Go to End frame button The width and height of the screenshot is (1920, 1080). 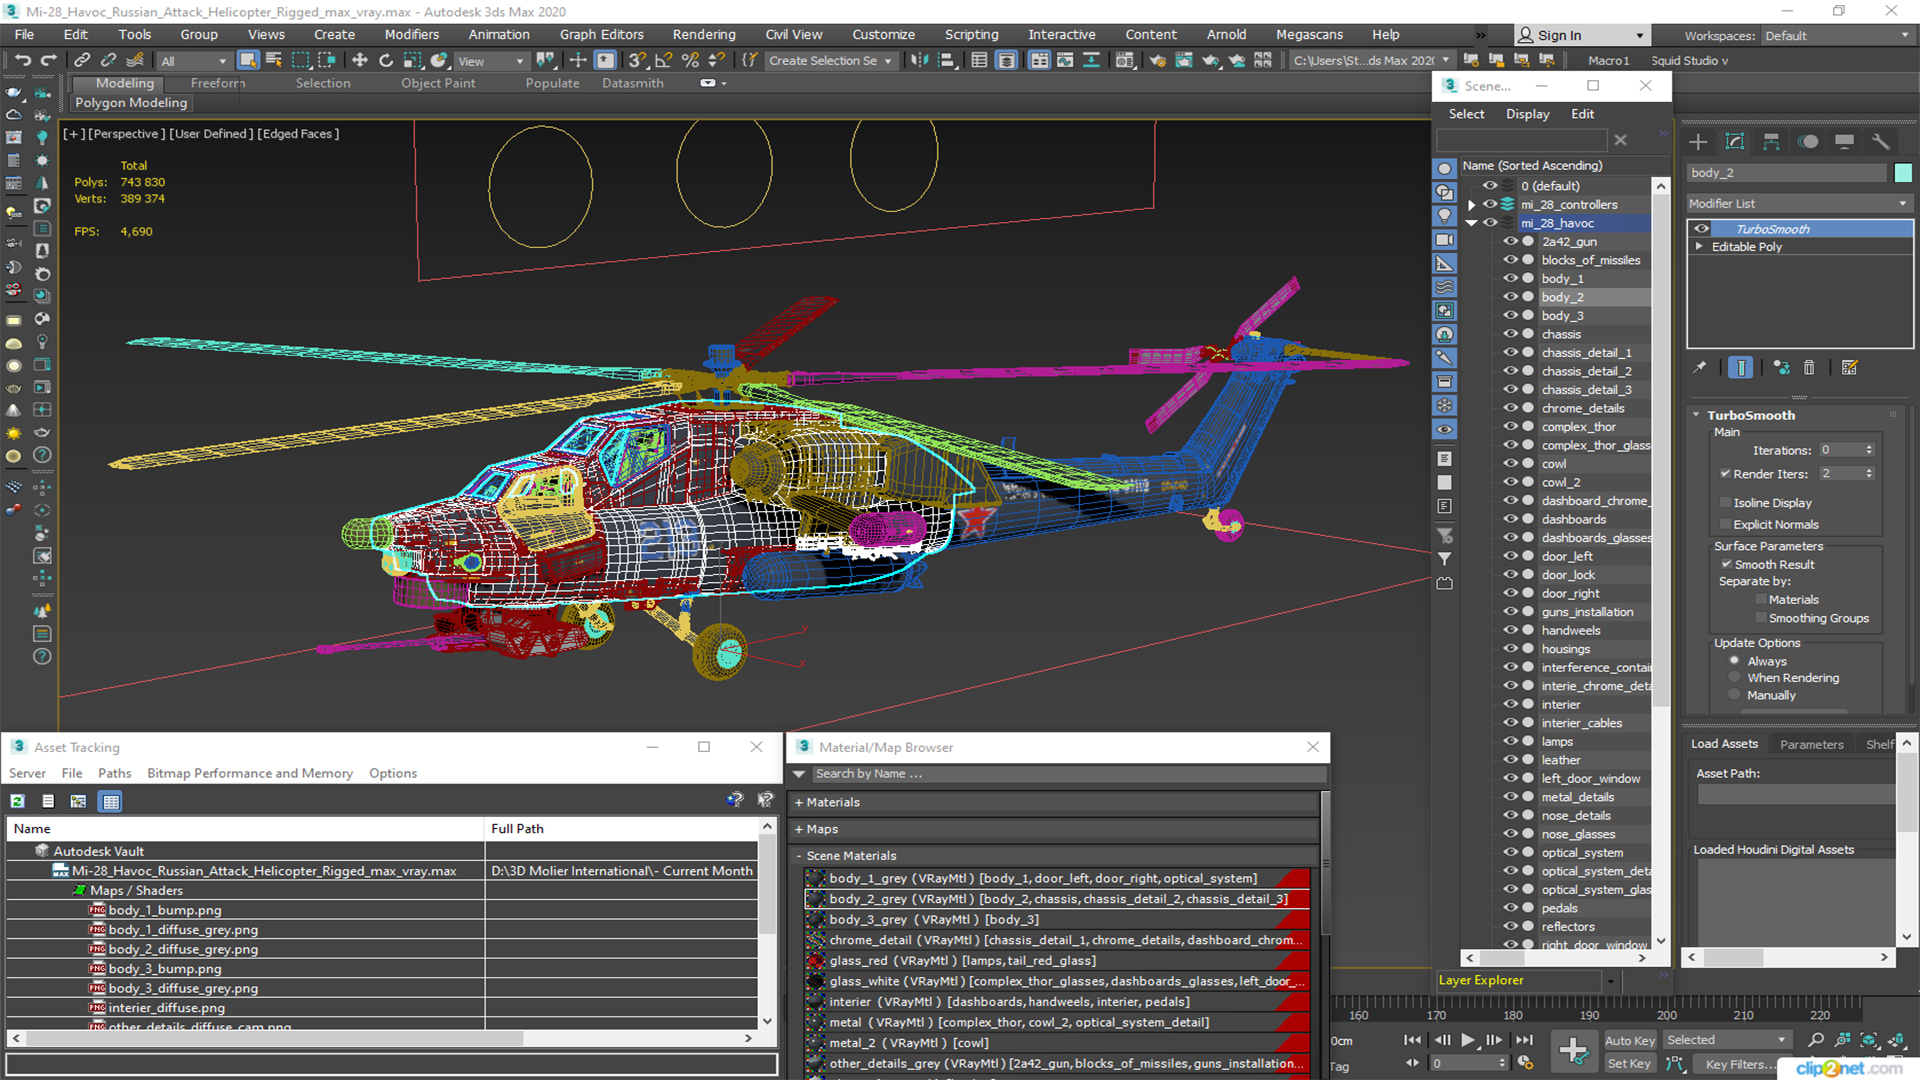pyautogui.click(x=1524, y=1040)
